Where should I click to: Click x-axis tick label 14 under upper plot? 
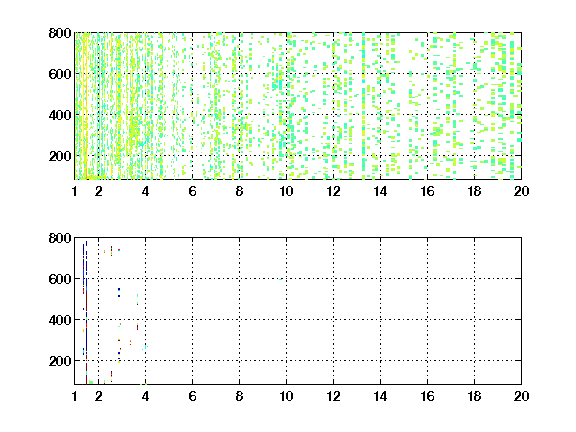pyautogui.click(x=380, y=191)
